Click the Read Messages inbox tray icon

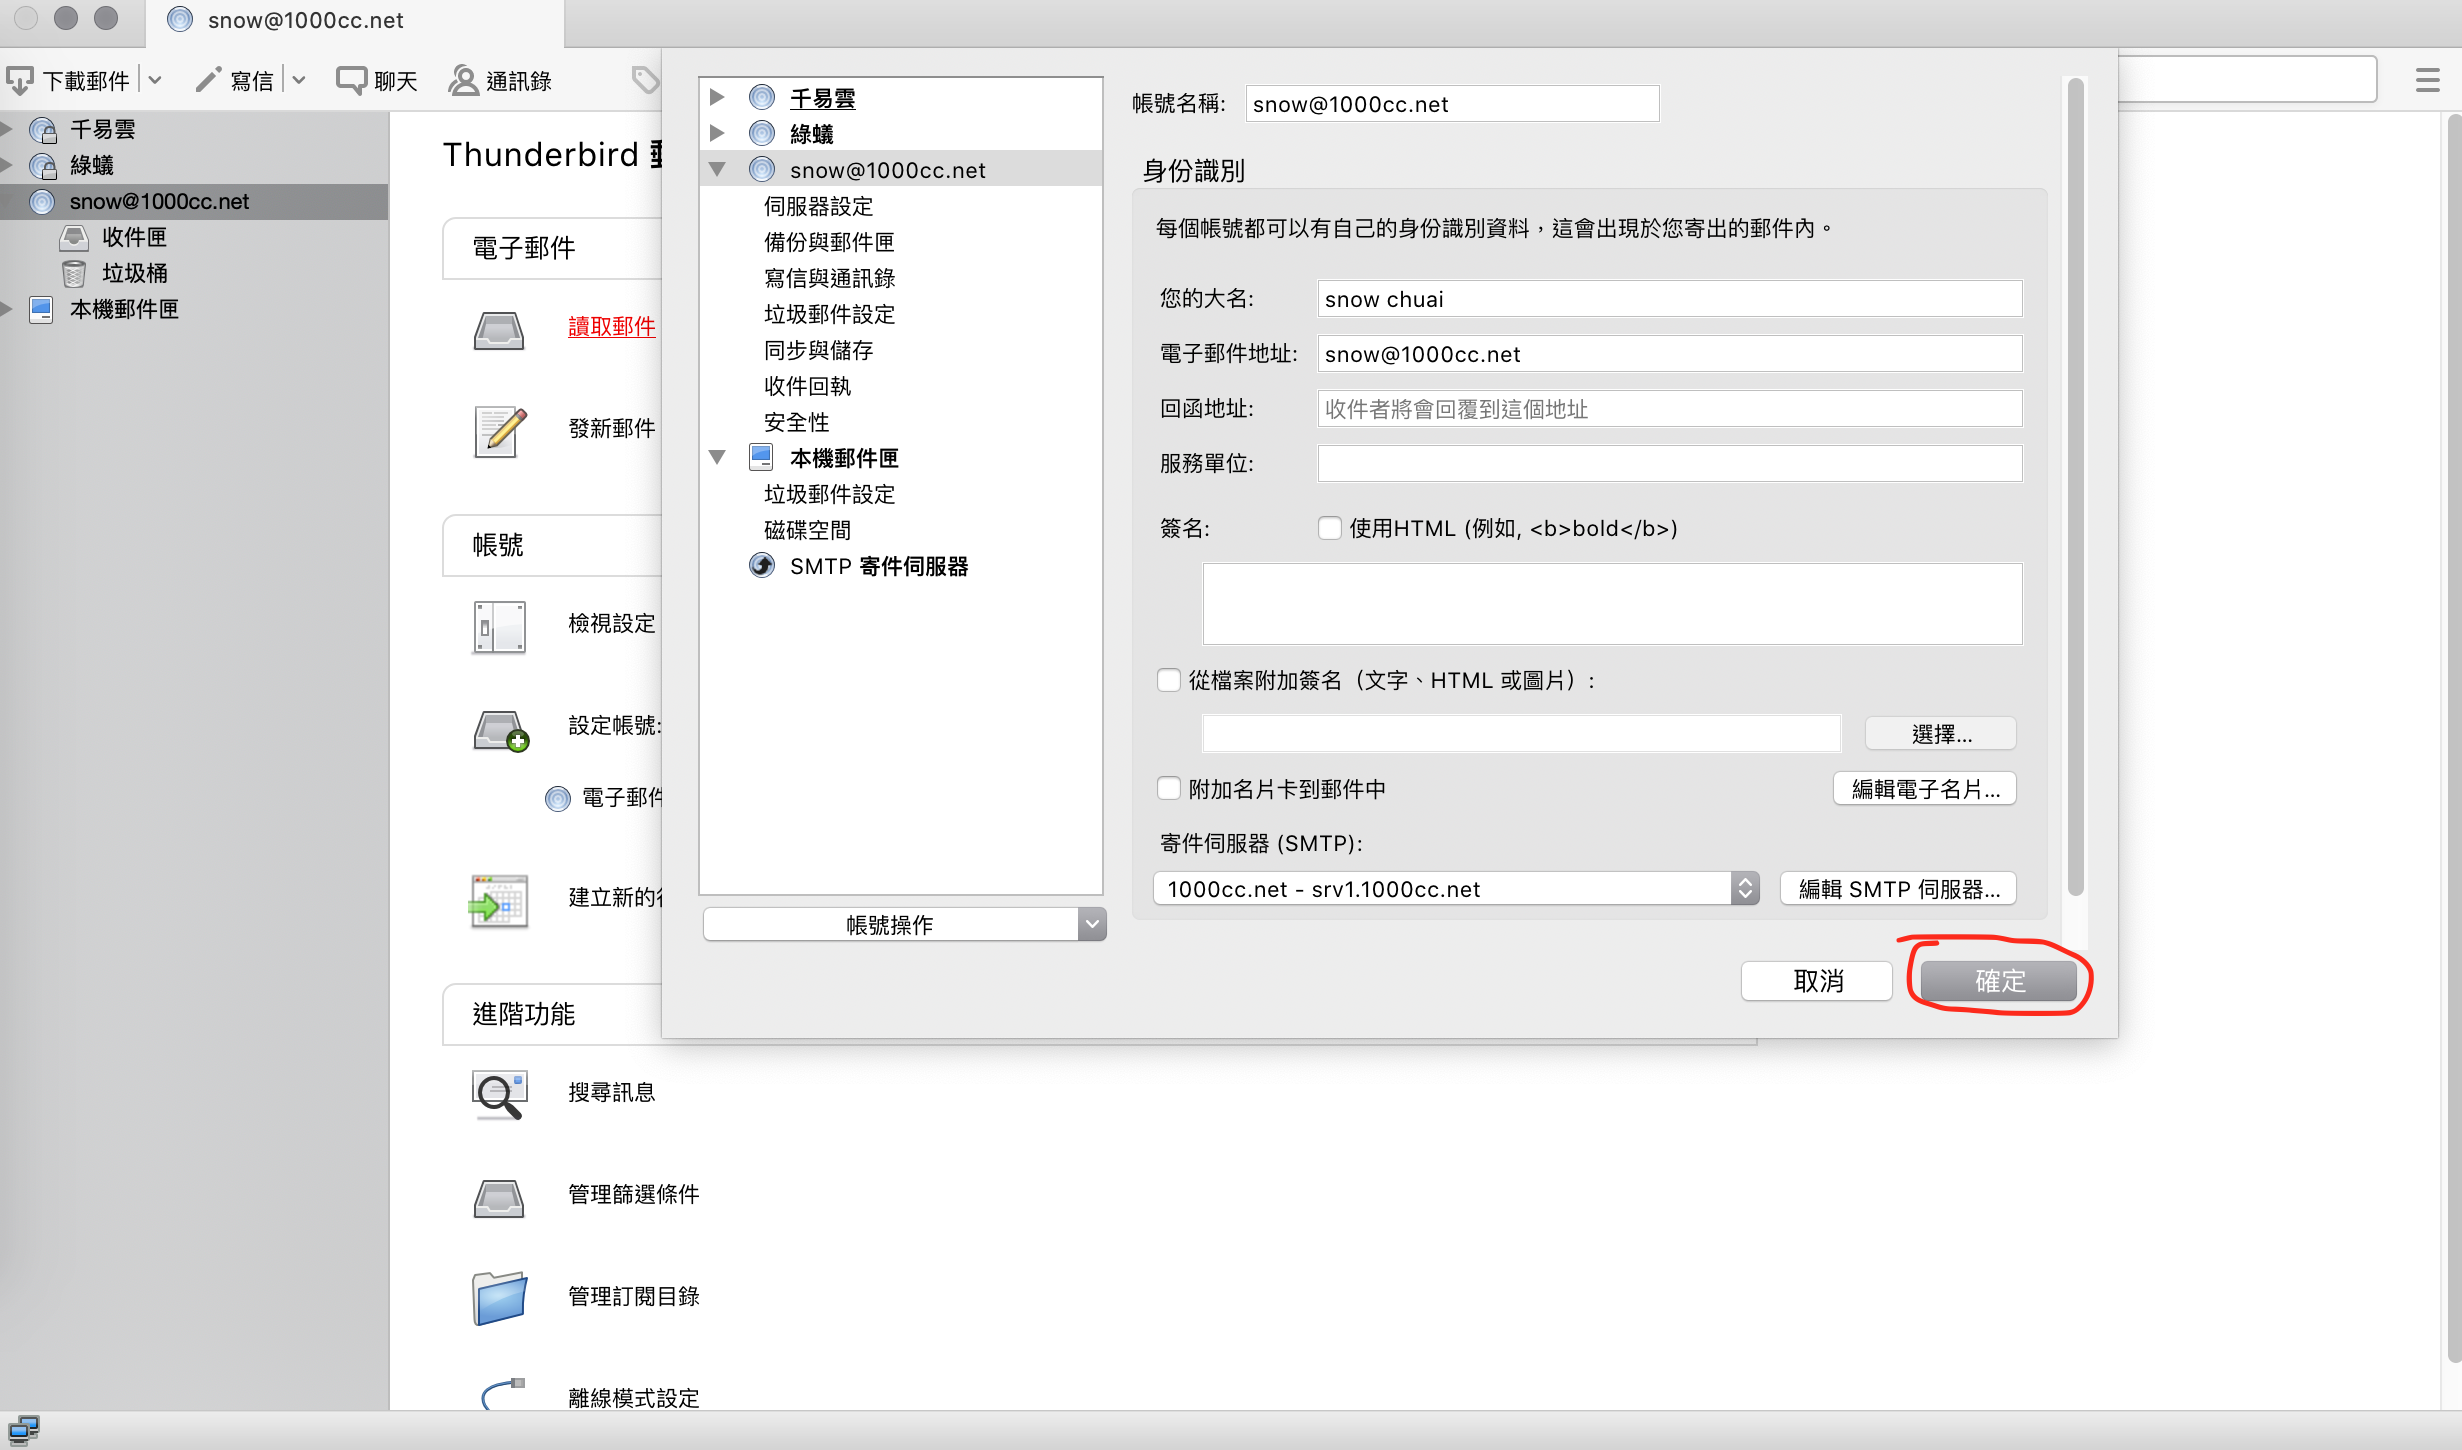tap(499, 330)
